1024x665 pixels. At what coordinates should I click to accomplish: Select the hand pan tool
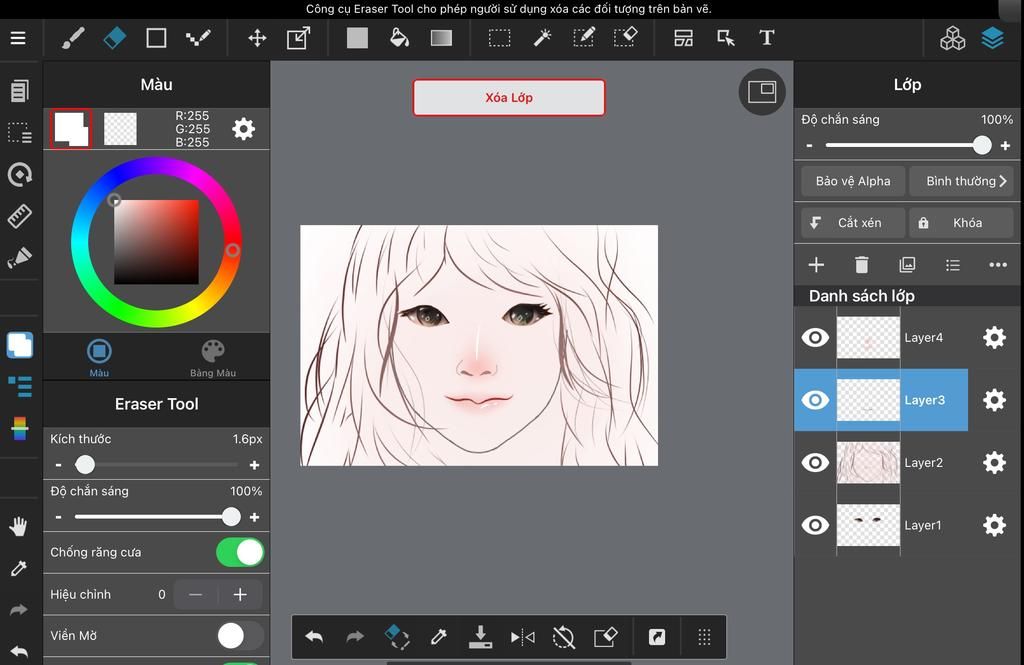tap(19, 527)
